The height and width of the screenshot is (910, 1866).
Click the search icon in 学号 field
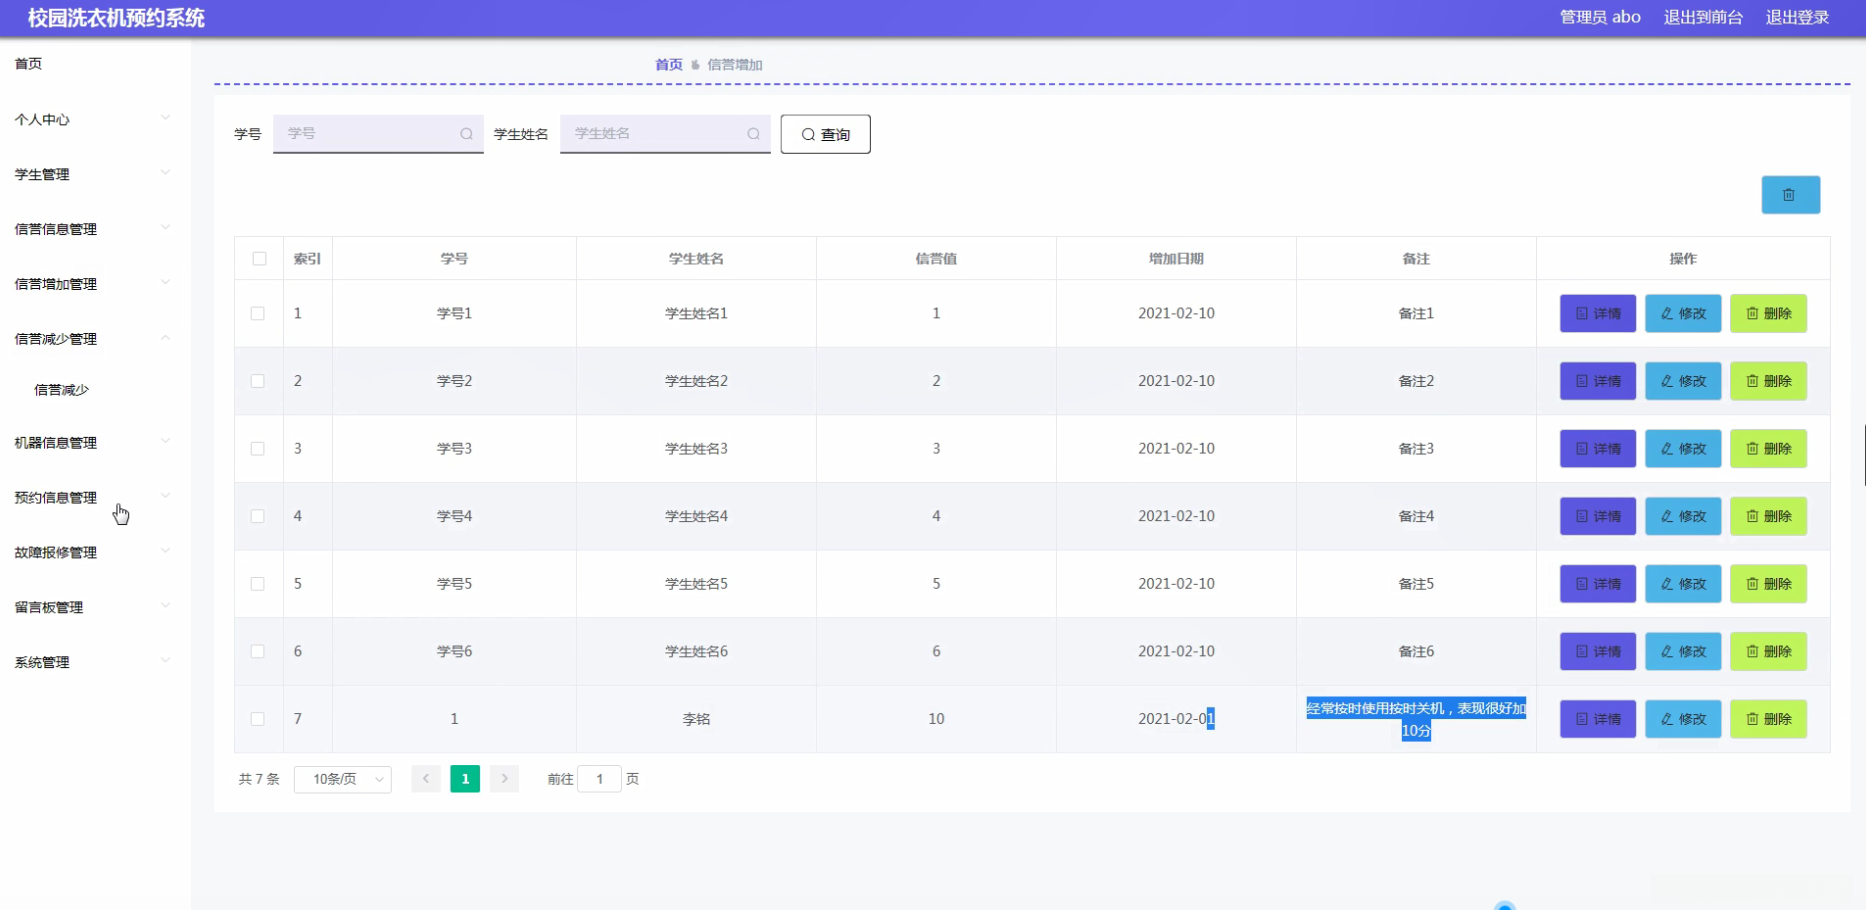(x=466, y=134)
